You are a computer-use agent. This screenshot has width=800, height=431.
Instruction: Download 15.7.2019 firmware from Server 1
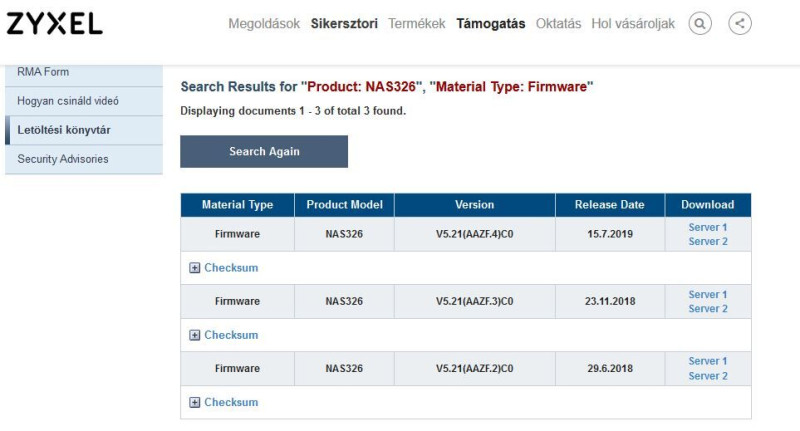coord(708,227)
